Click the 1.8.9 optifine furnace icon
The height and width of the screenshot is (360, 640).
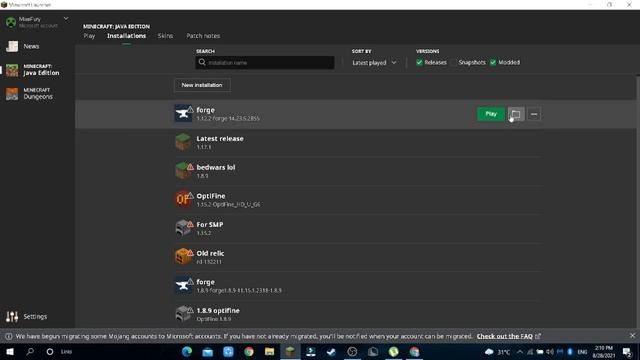[183, 313]
